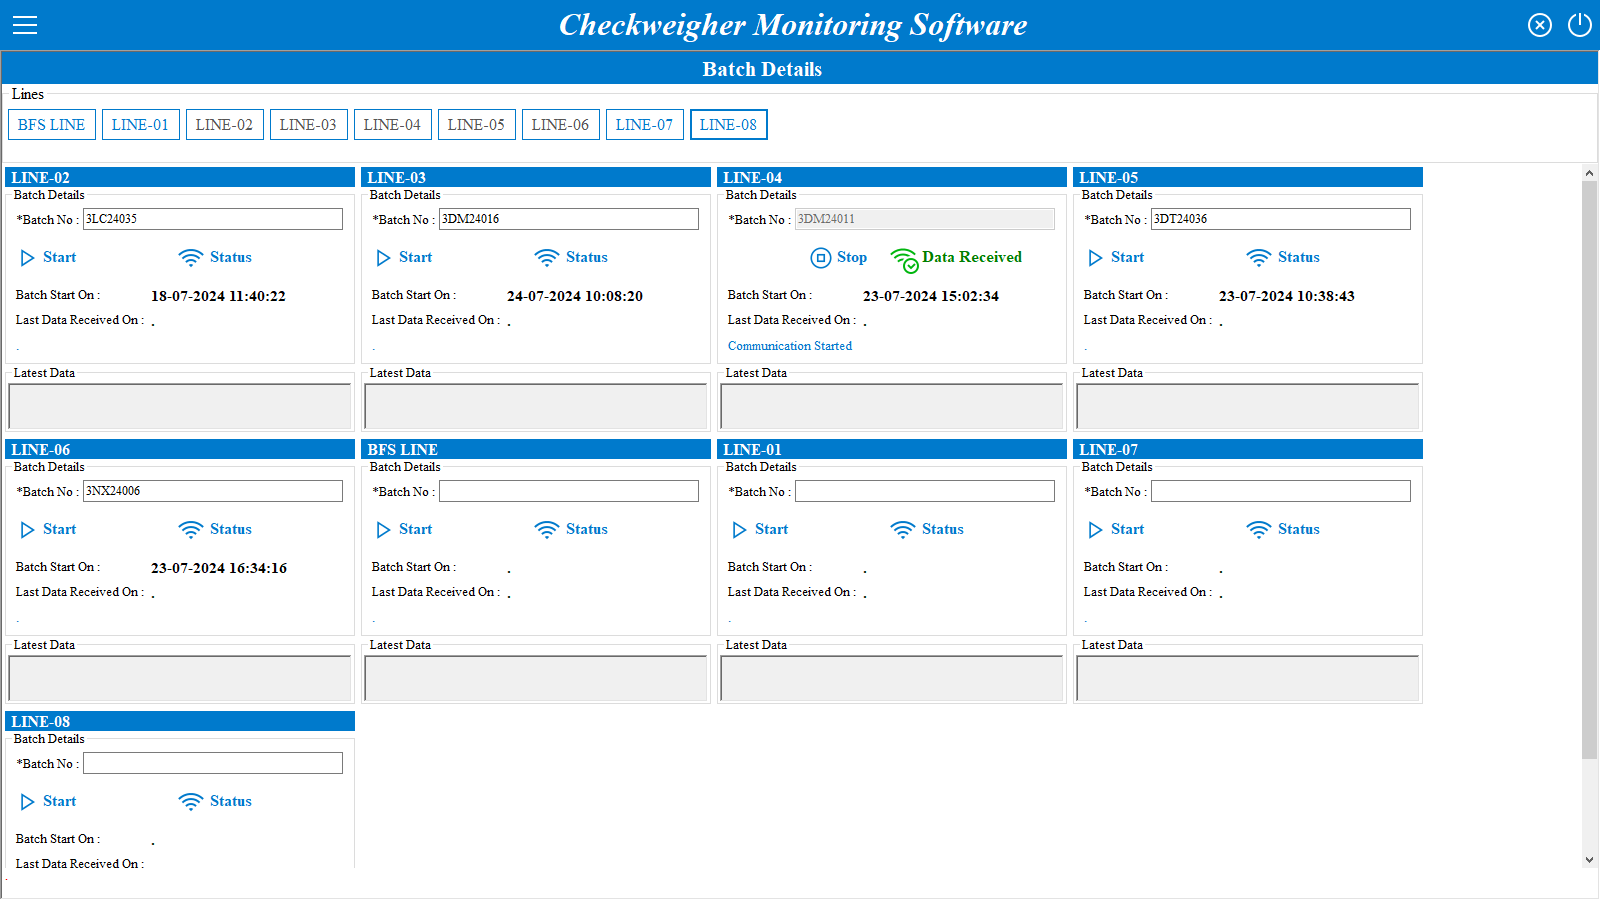Open the hamburger menu

point(25,25)
